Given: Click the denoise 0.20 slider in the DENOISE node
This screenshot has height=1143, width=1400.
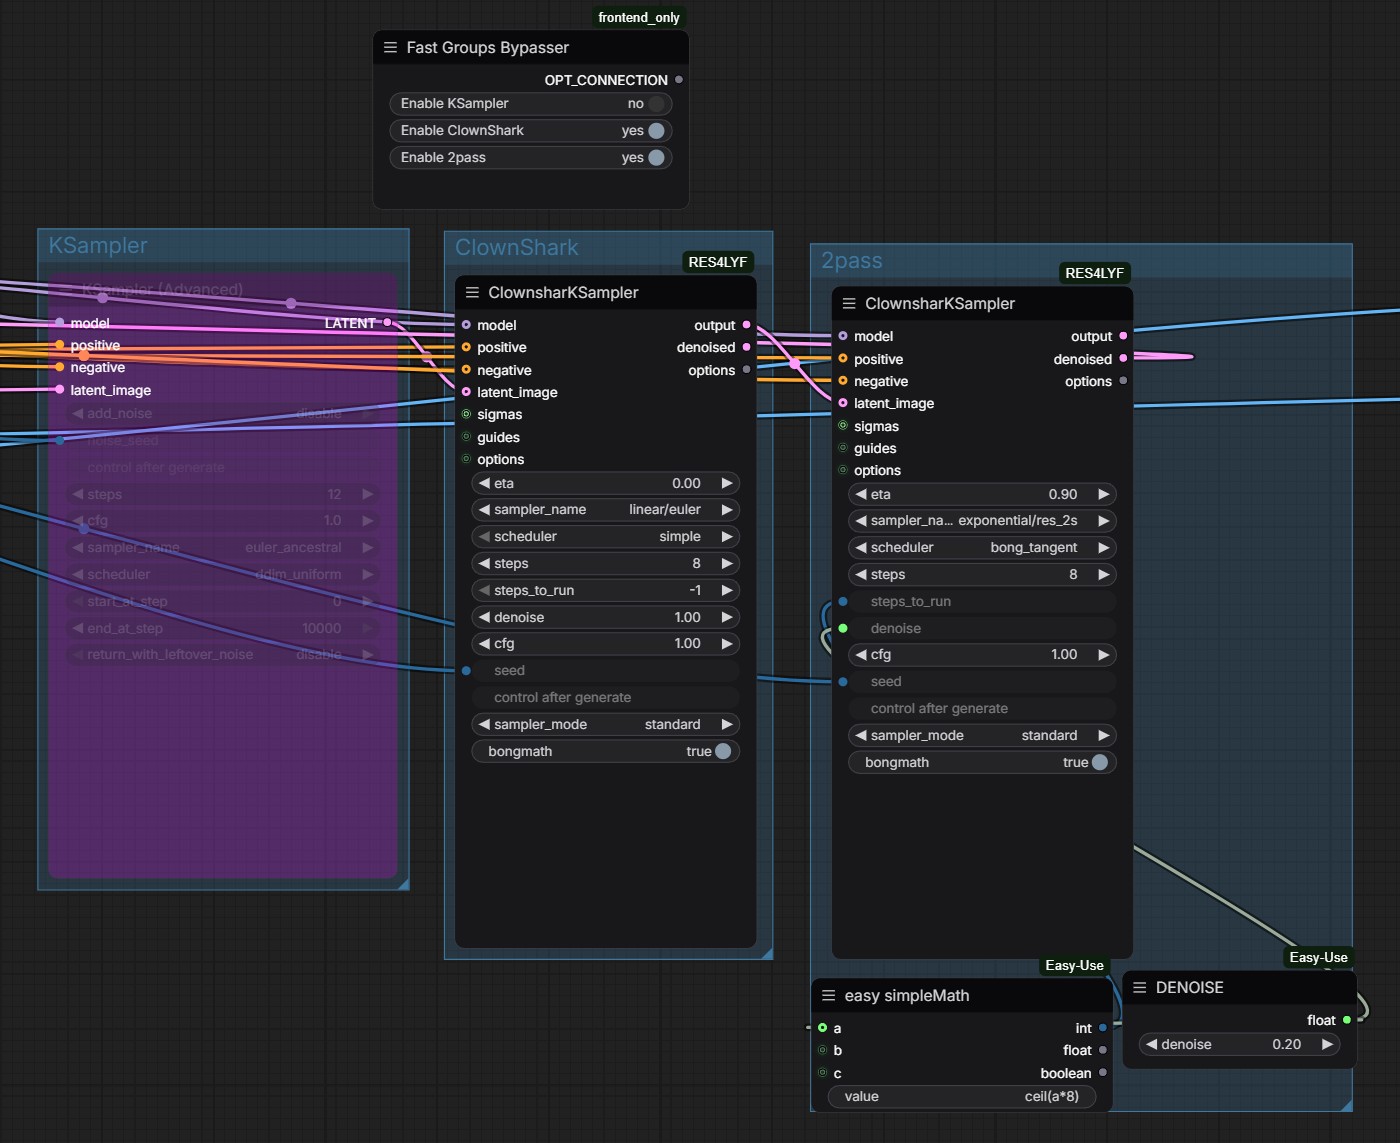Looking at the screenshot, I should click(x=1240, y=1045).
